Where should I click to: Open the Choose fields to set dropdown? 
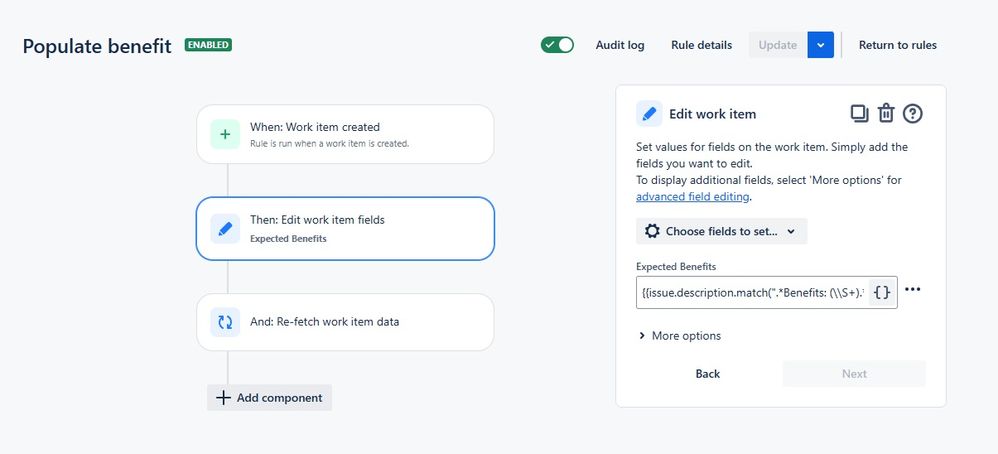pos(721,231)
